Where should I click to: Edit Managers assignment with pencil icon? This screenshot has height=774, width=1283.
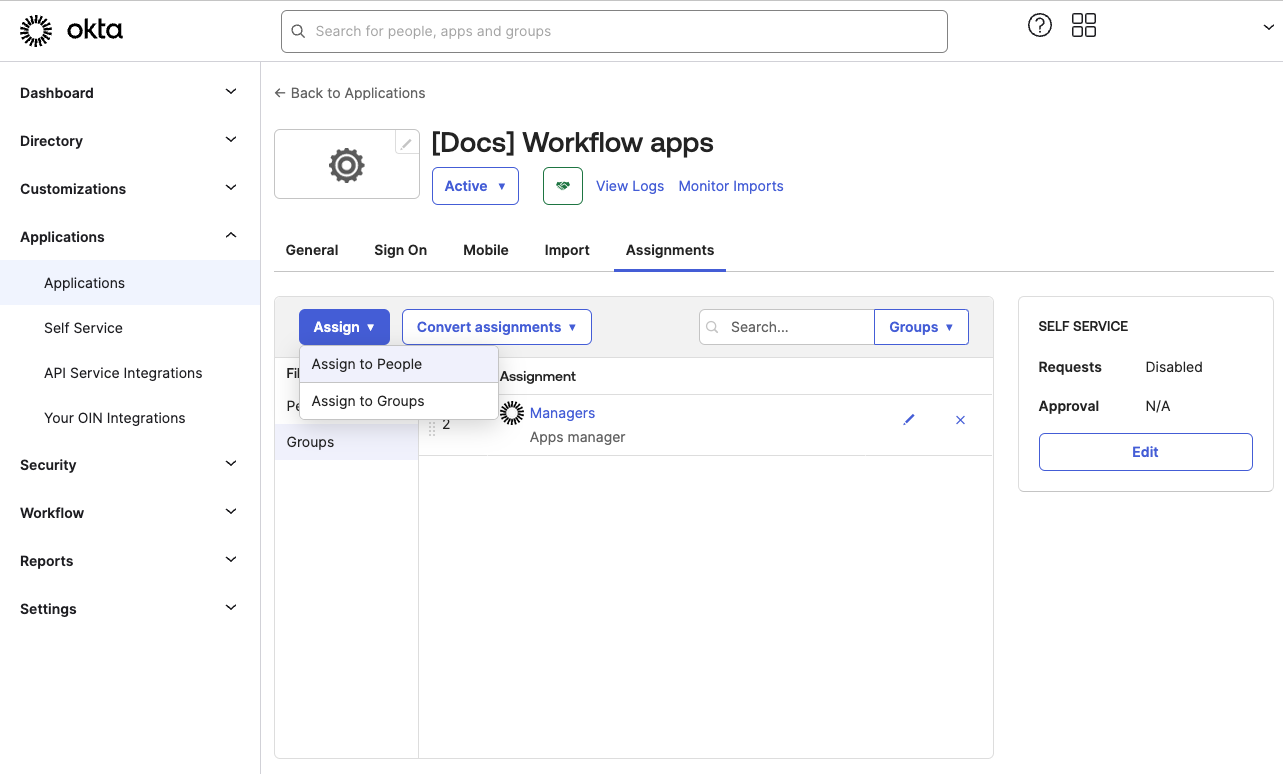pos(909,420)
